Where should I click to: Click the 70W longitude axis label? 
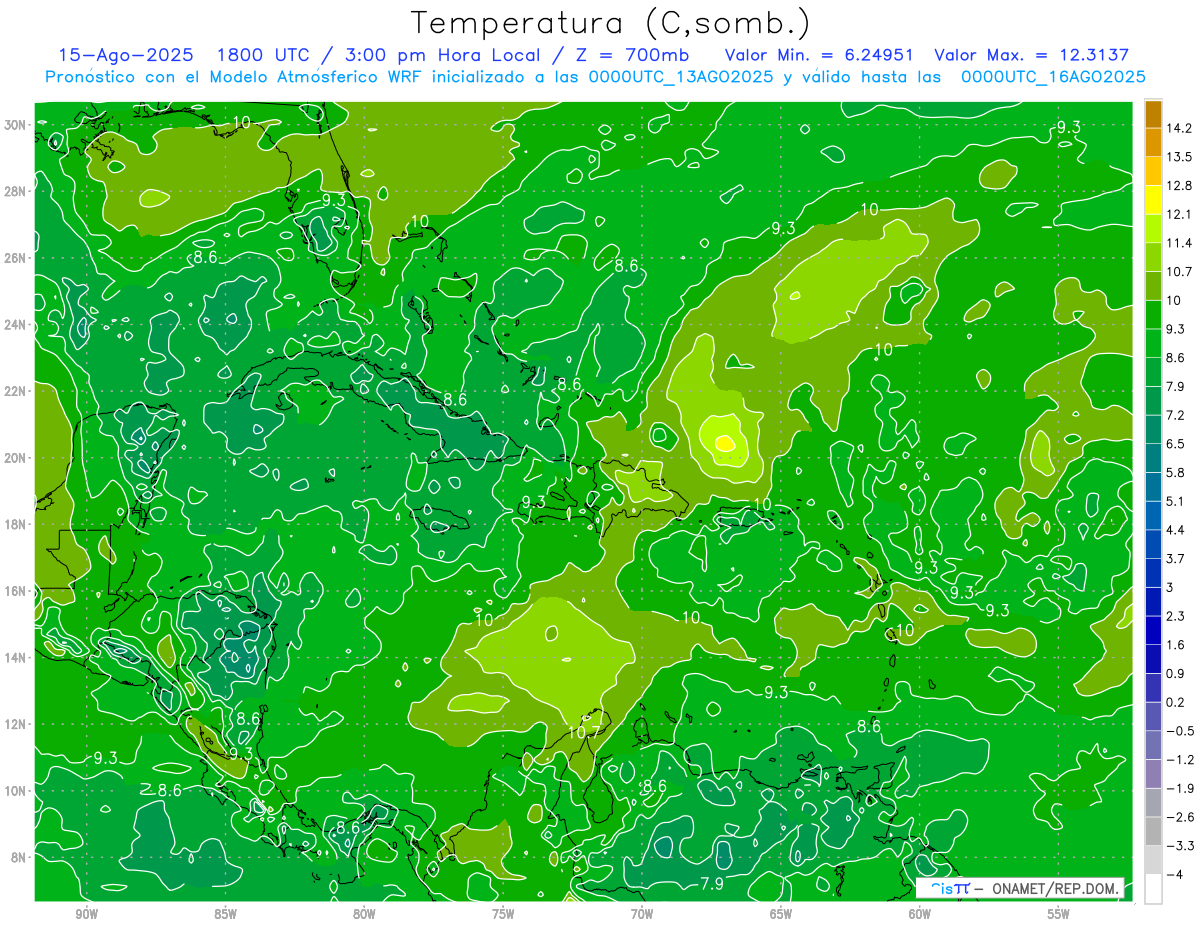tap(642, 915)
